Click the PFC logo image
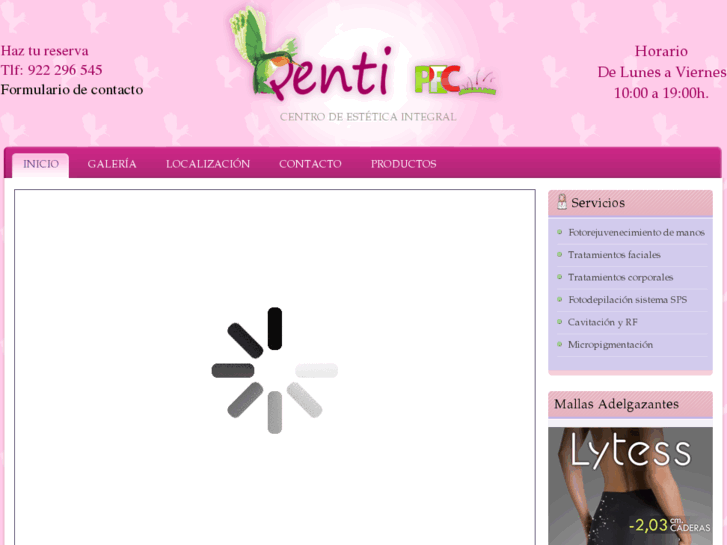 [455, 80]
